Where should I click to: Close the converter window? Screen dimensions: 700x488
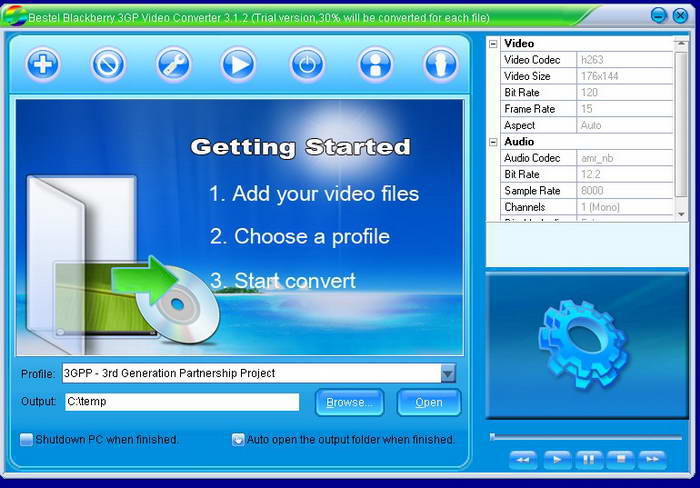(x=680, y=16)
